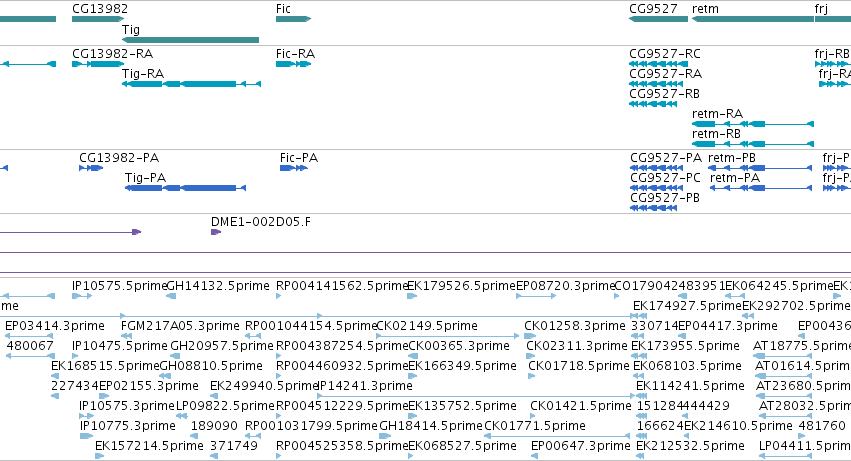Viewport: 851px width, 461px height.
Task: Select EST CK01258.3prime
Action: click(x=575, y=326)
